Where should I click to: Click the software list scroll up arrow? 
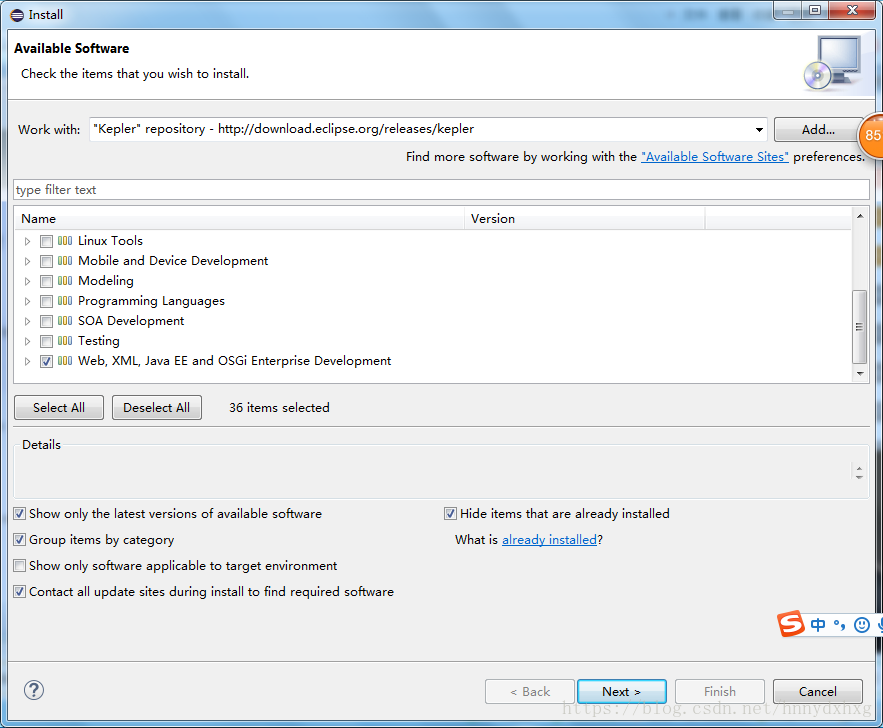[860, 216]
